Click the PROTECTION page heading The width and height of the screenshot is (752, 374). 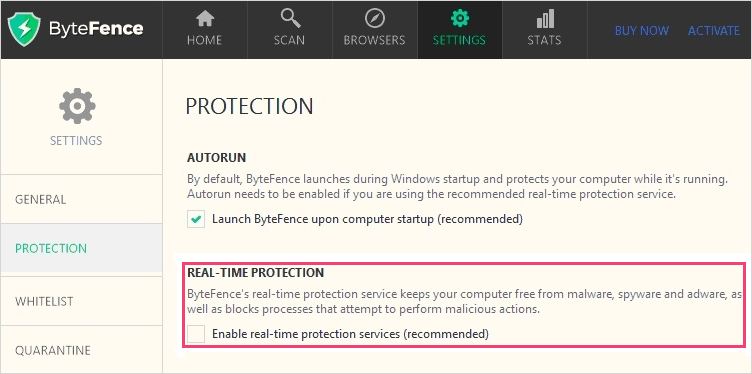pyautogui.click(x=249, y=106)
